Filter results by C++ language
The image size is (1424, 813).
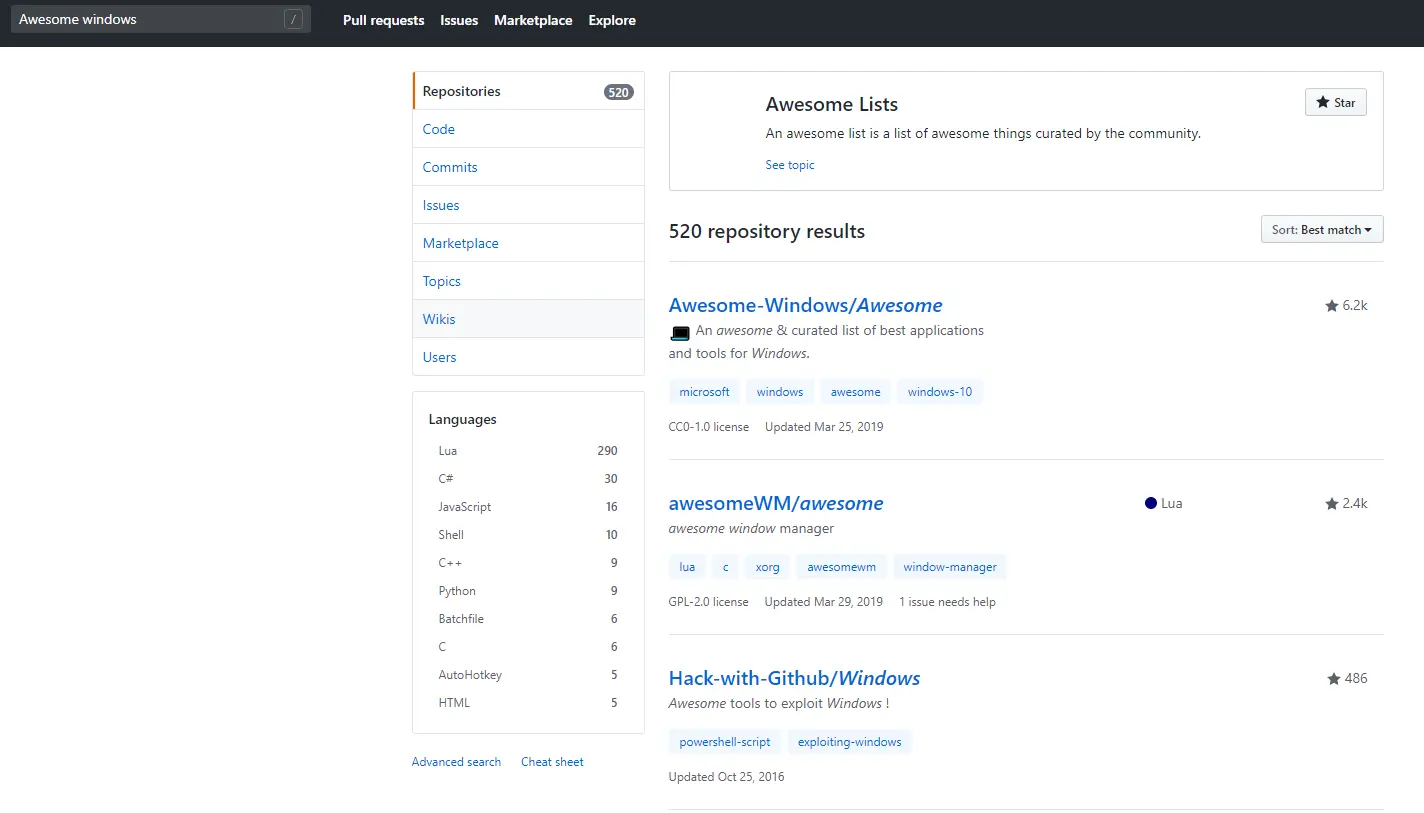(x=528, y=563)
